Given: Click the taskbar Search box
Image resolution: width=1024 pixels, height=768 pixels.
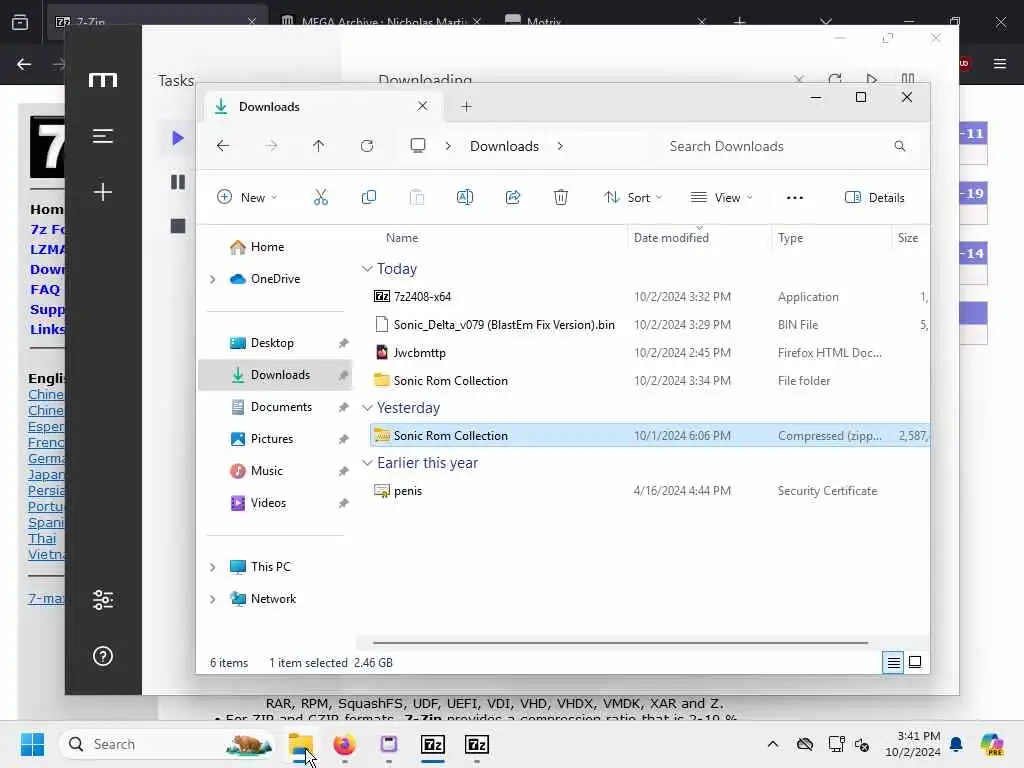Looking at the screenshot, I should click(x=168, y=744).
